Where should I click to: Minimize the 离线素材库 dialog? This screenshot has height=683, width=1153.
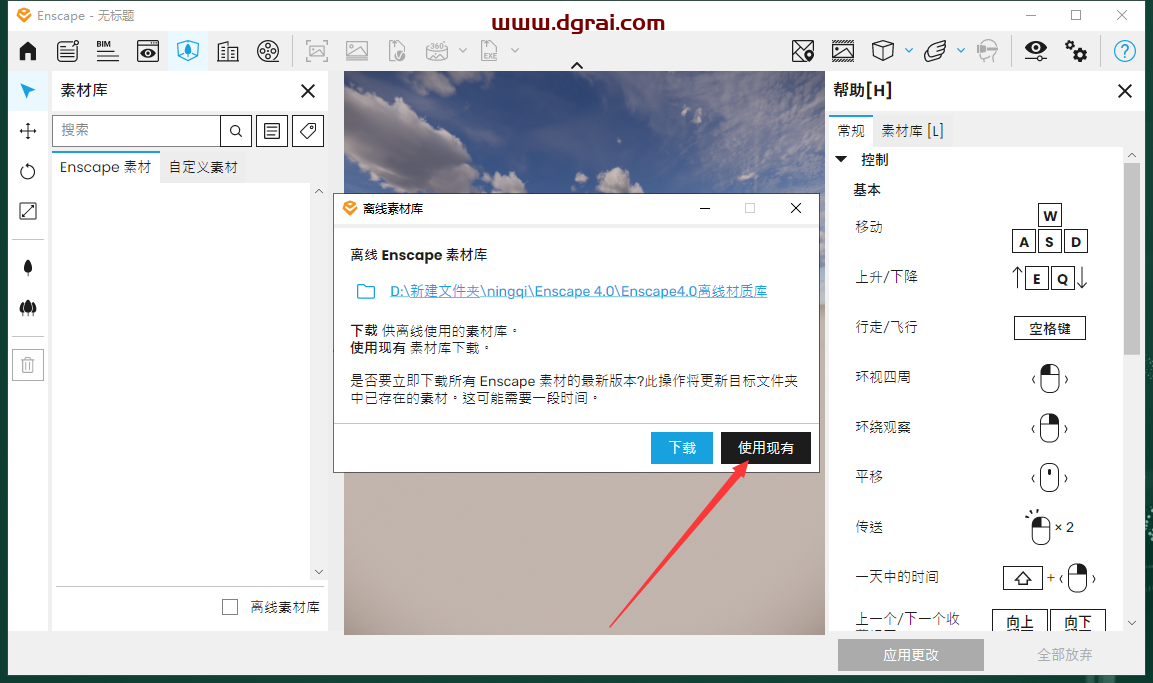[704, 209]
